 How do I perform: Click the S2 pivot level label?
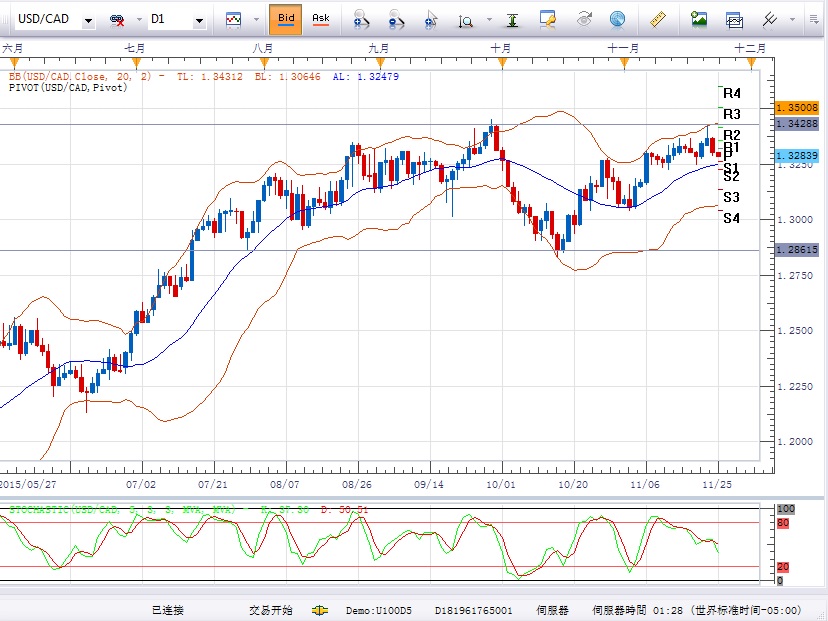point(731,177)
